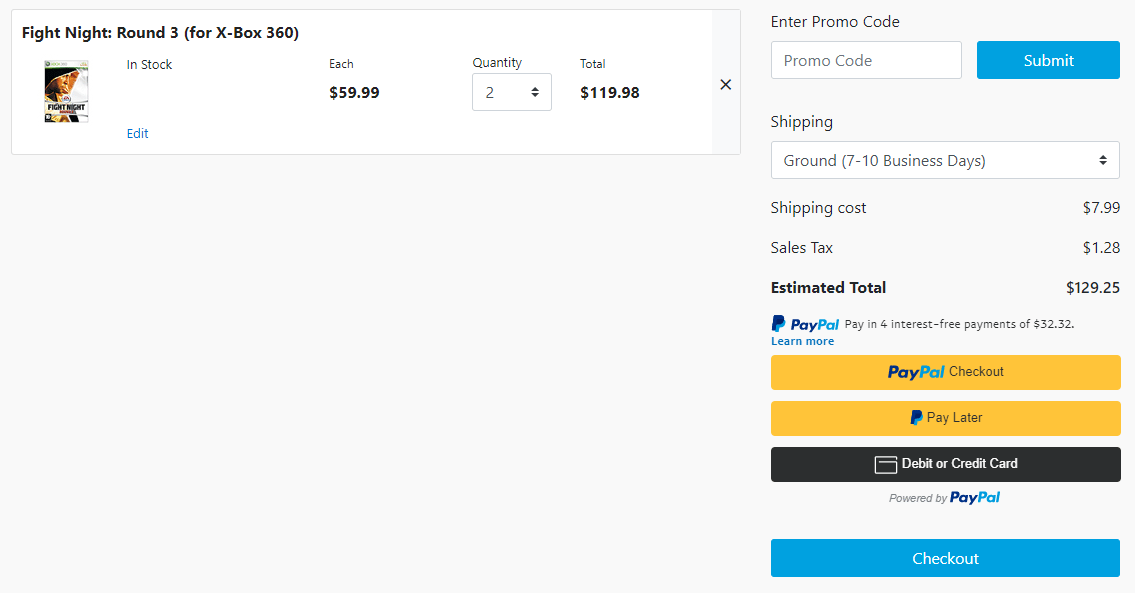
Task: Click the Fight Night game cover thumbnail
Action: [66, 92]
